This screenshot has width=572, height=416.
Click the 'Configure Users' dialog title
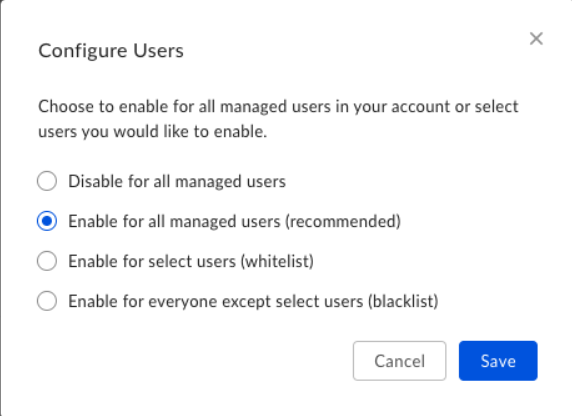[111, 51]
